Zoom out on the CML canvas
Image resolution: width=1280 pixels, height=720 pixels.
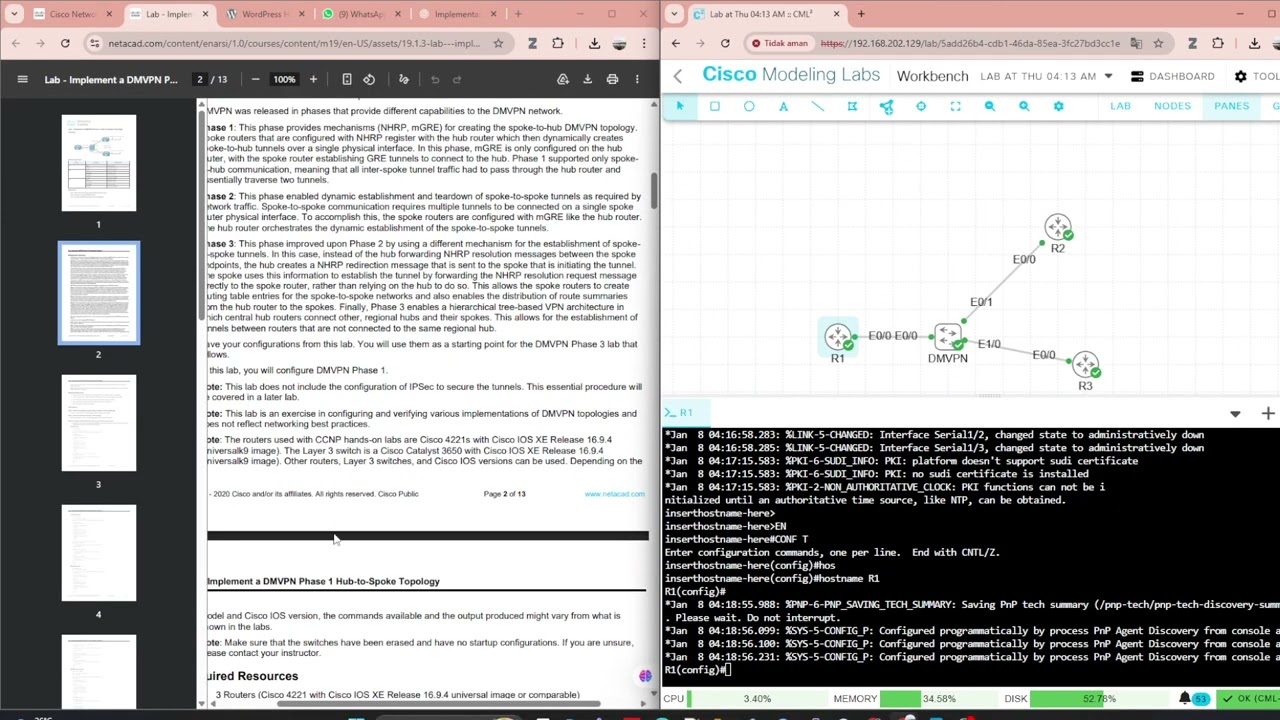(989, 106)
